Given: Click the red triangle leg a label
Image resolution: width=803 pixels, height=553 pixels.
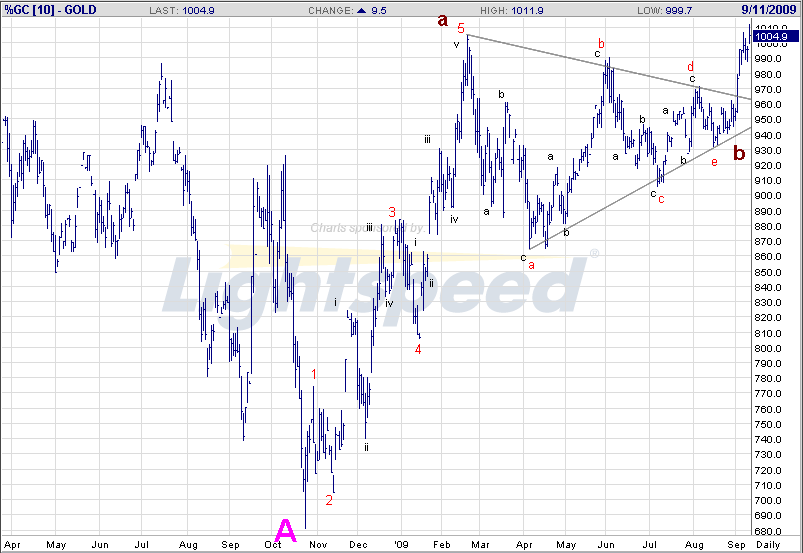Looking at the screenshot, I should (531, 265).
